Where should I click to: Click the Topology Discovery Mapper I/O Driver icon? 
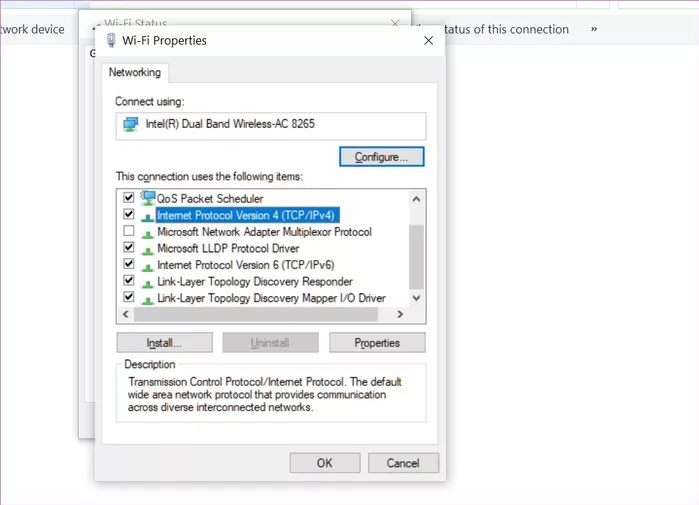[x=148, y=300]
